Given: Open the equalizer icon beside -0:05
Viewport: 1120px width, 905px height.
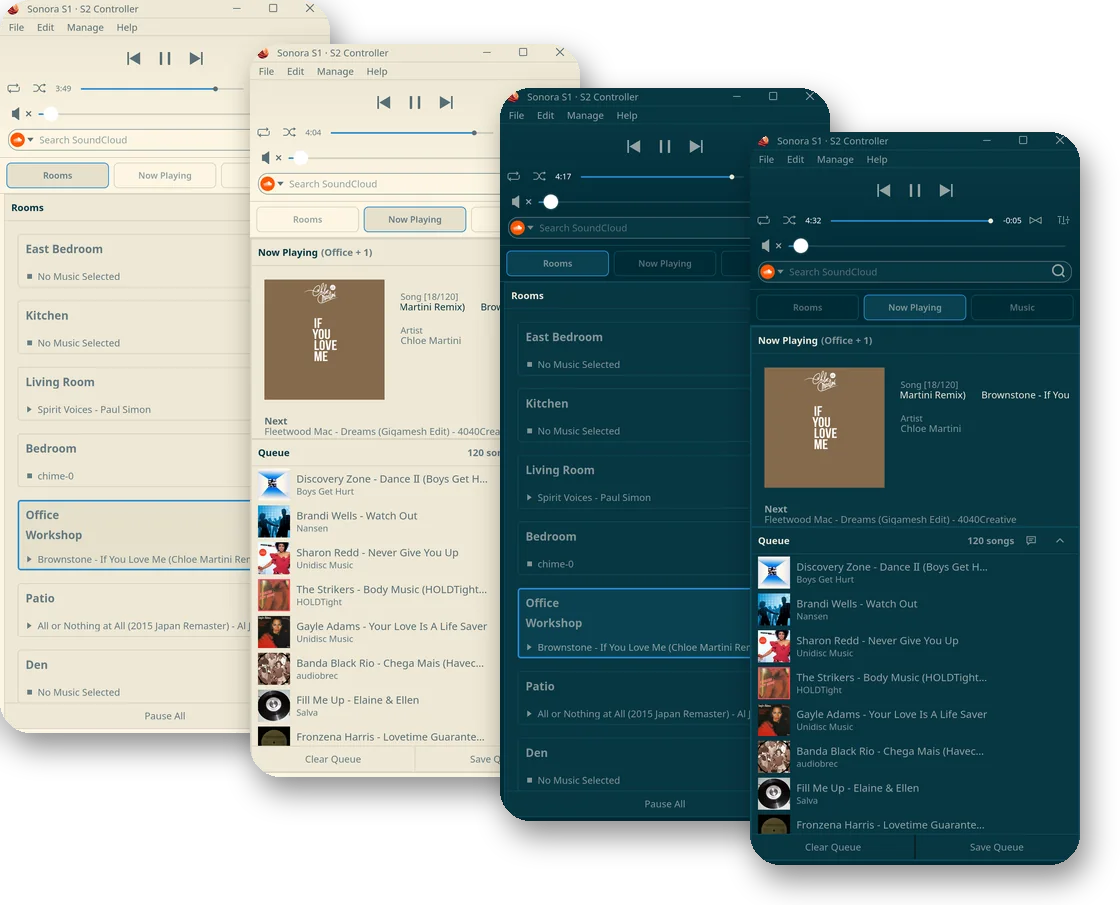Looking at the screenshot, I should (x=1063, y=220).
